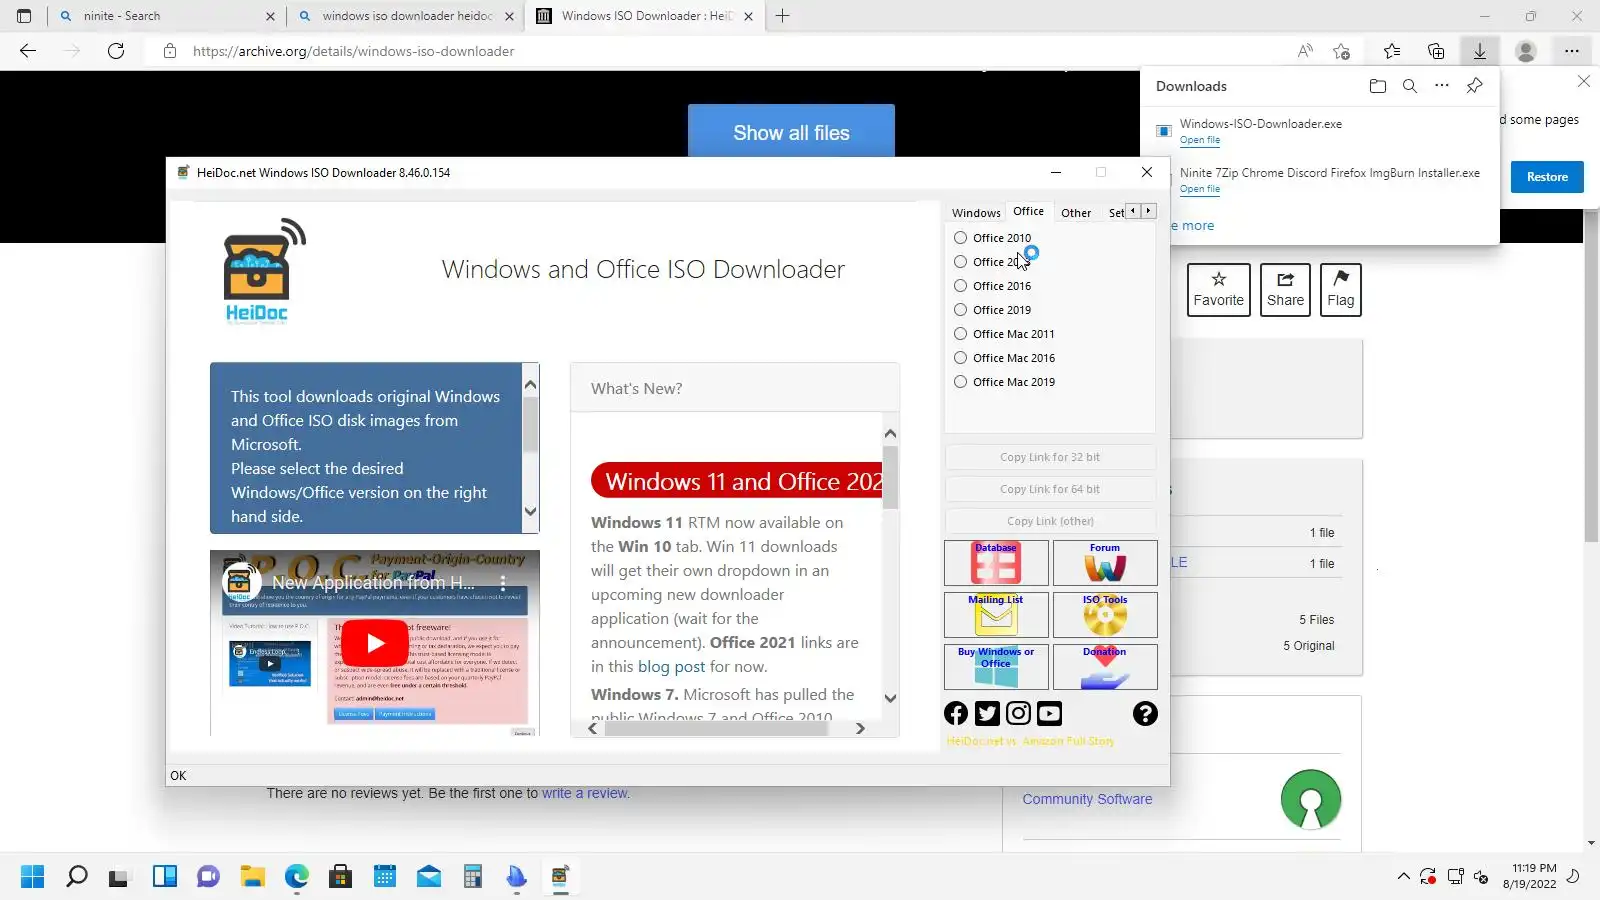This screenshot has height=900, width=1600.
Task: Pin the Downloads panel
Action: 1474,86
